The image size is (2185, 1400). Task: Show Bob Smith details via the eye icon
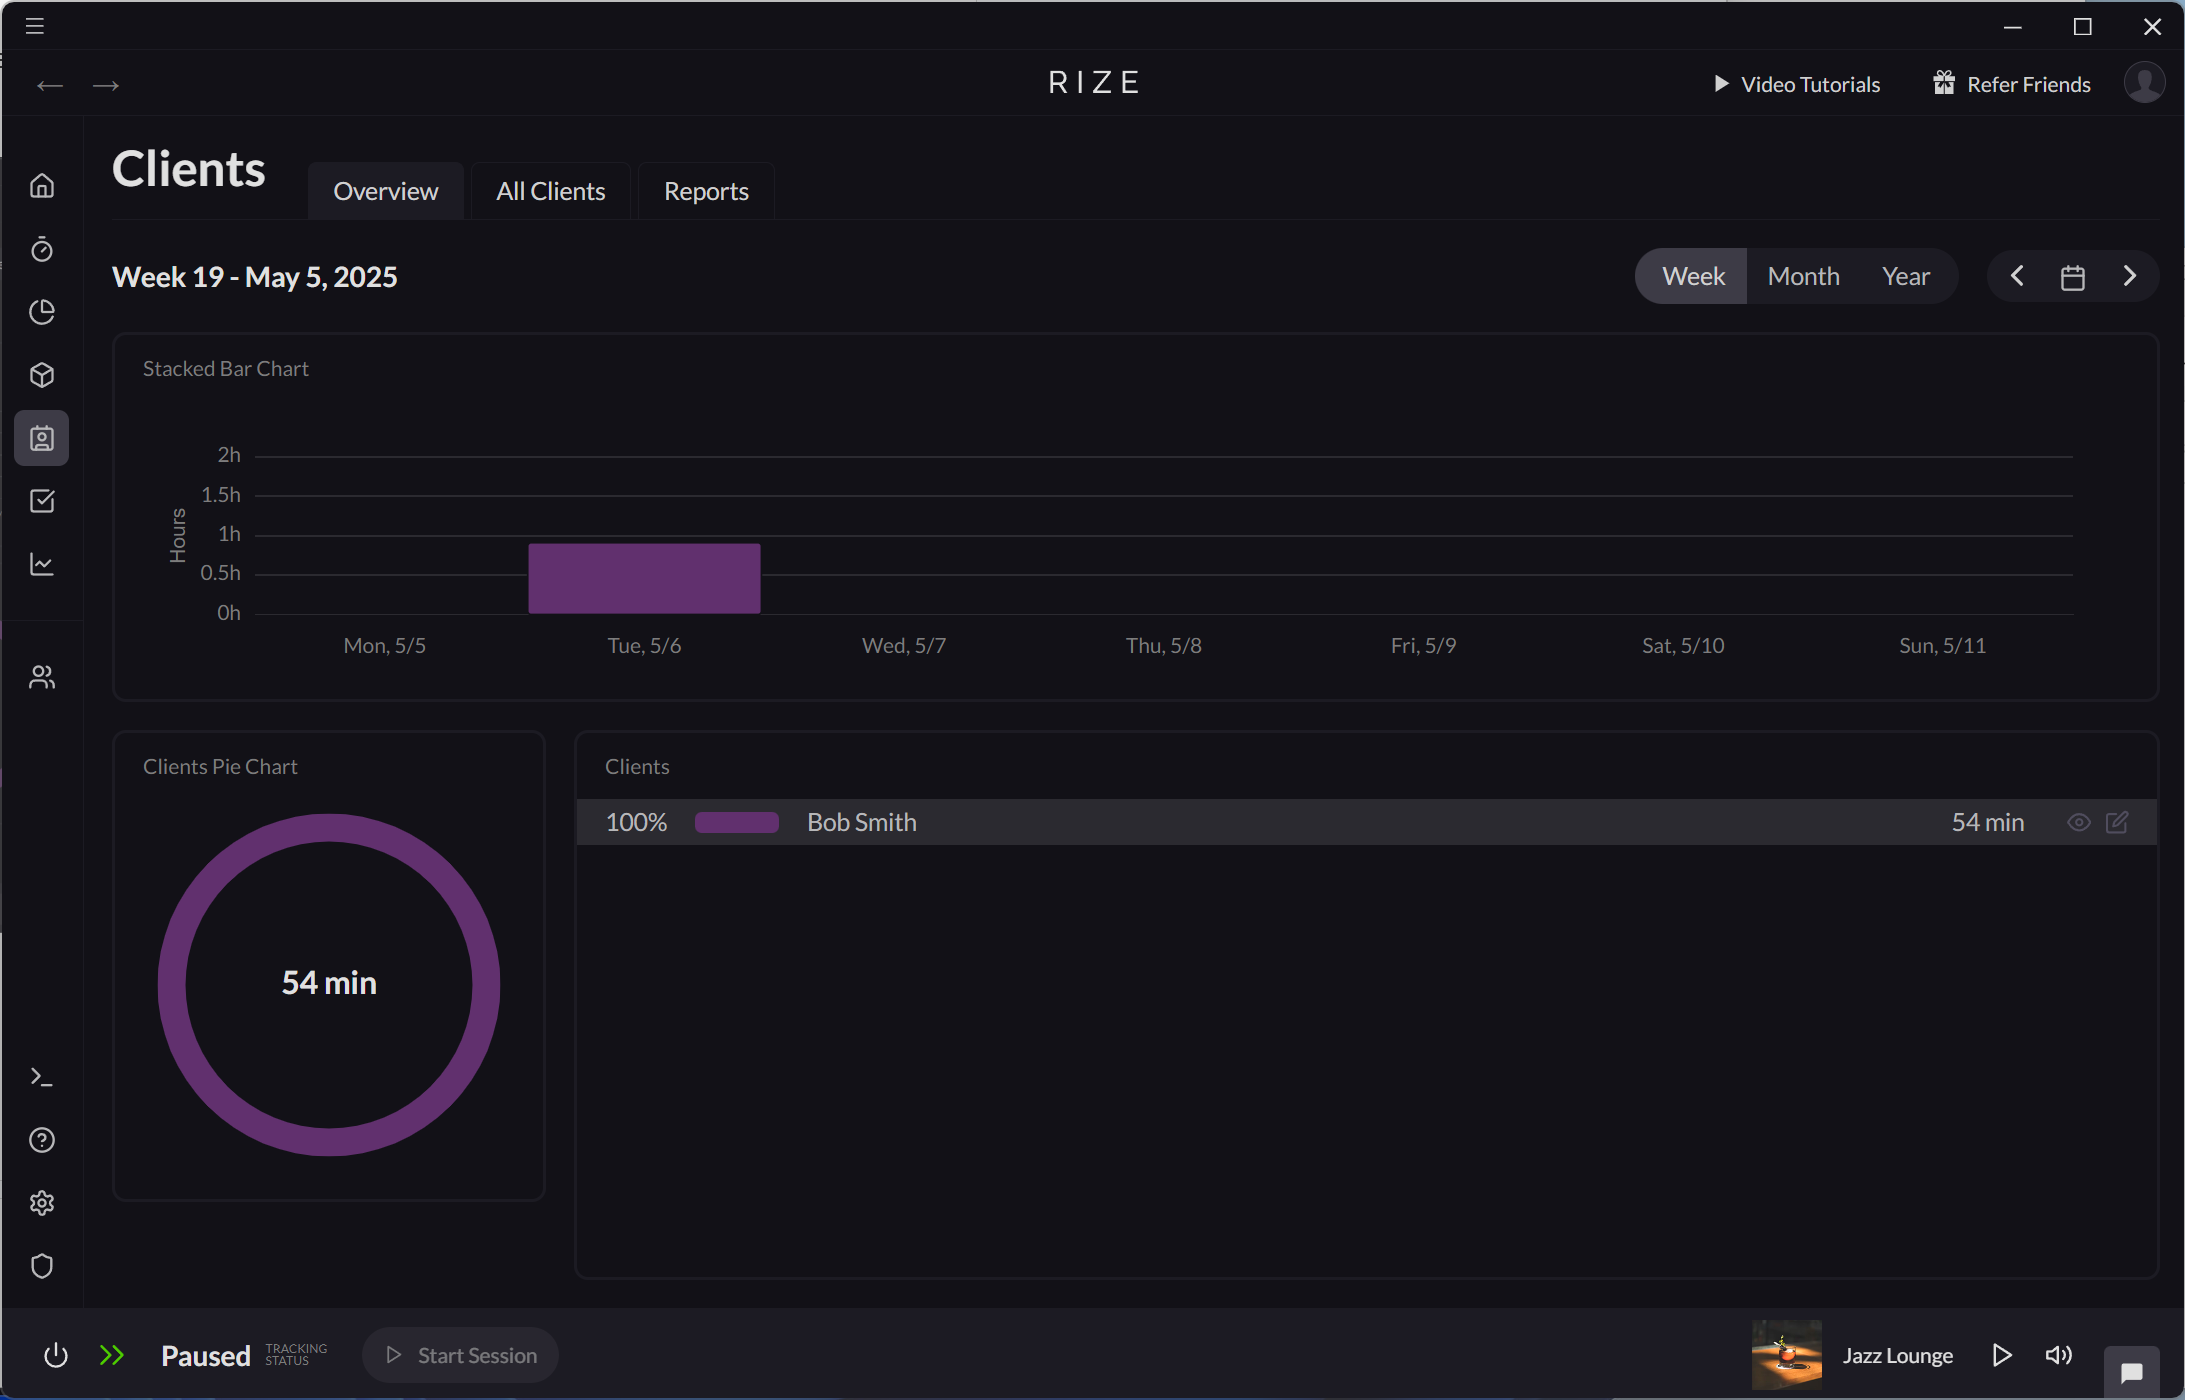[x=2078, y=821]
